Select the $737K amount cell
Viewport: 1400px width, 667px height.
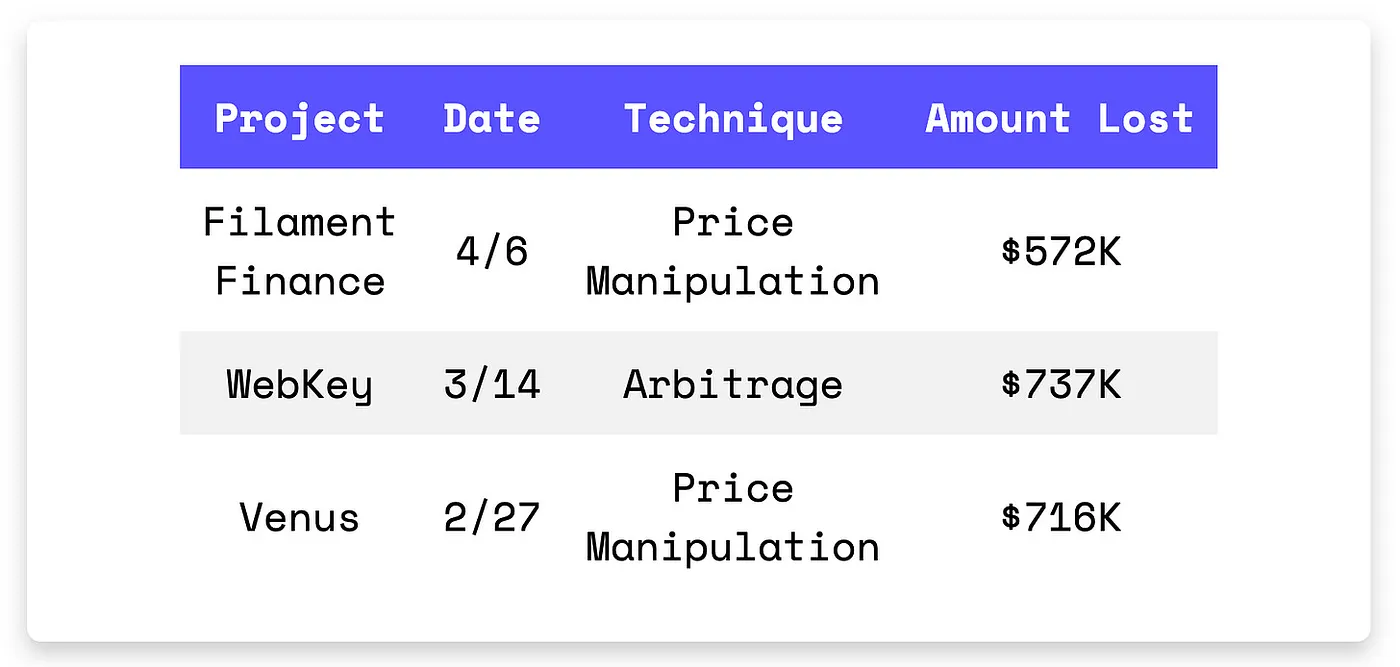(1061, 384)
